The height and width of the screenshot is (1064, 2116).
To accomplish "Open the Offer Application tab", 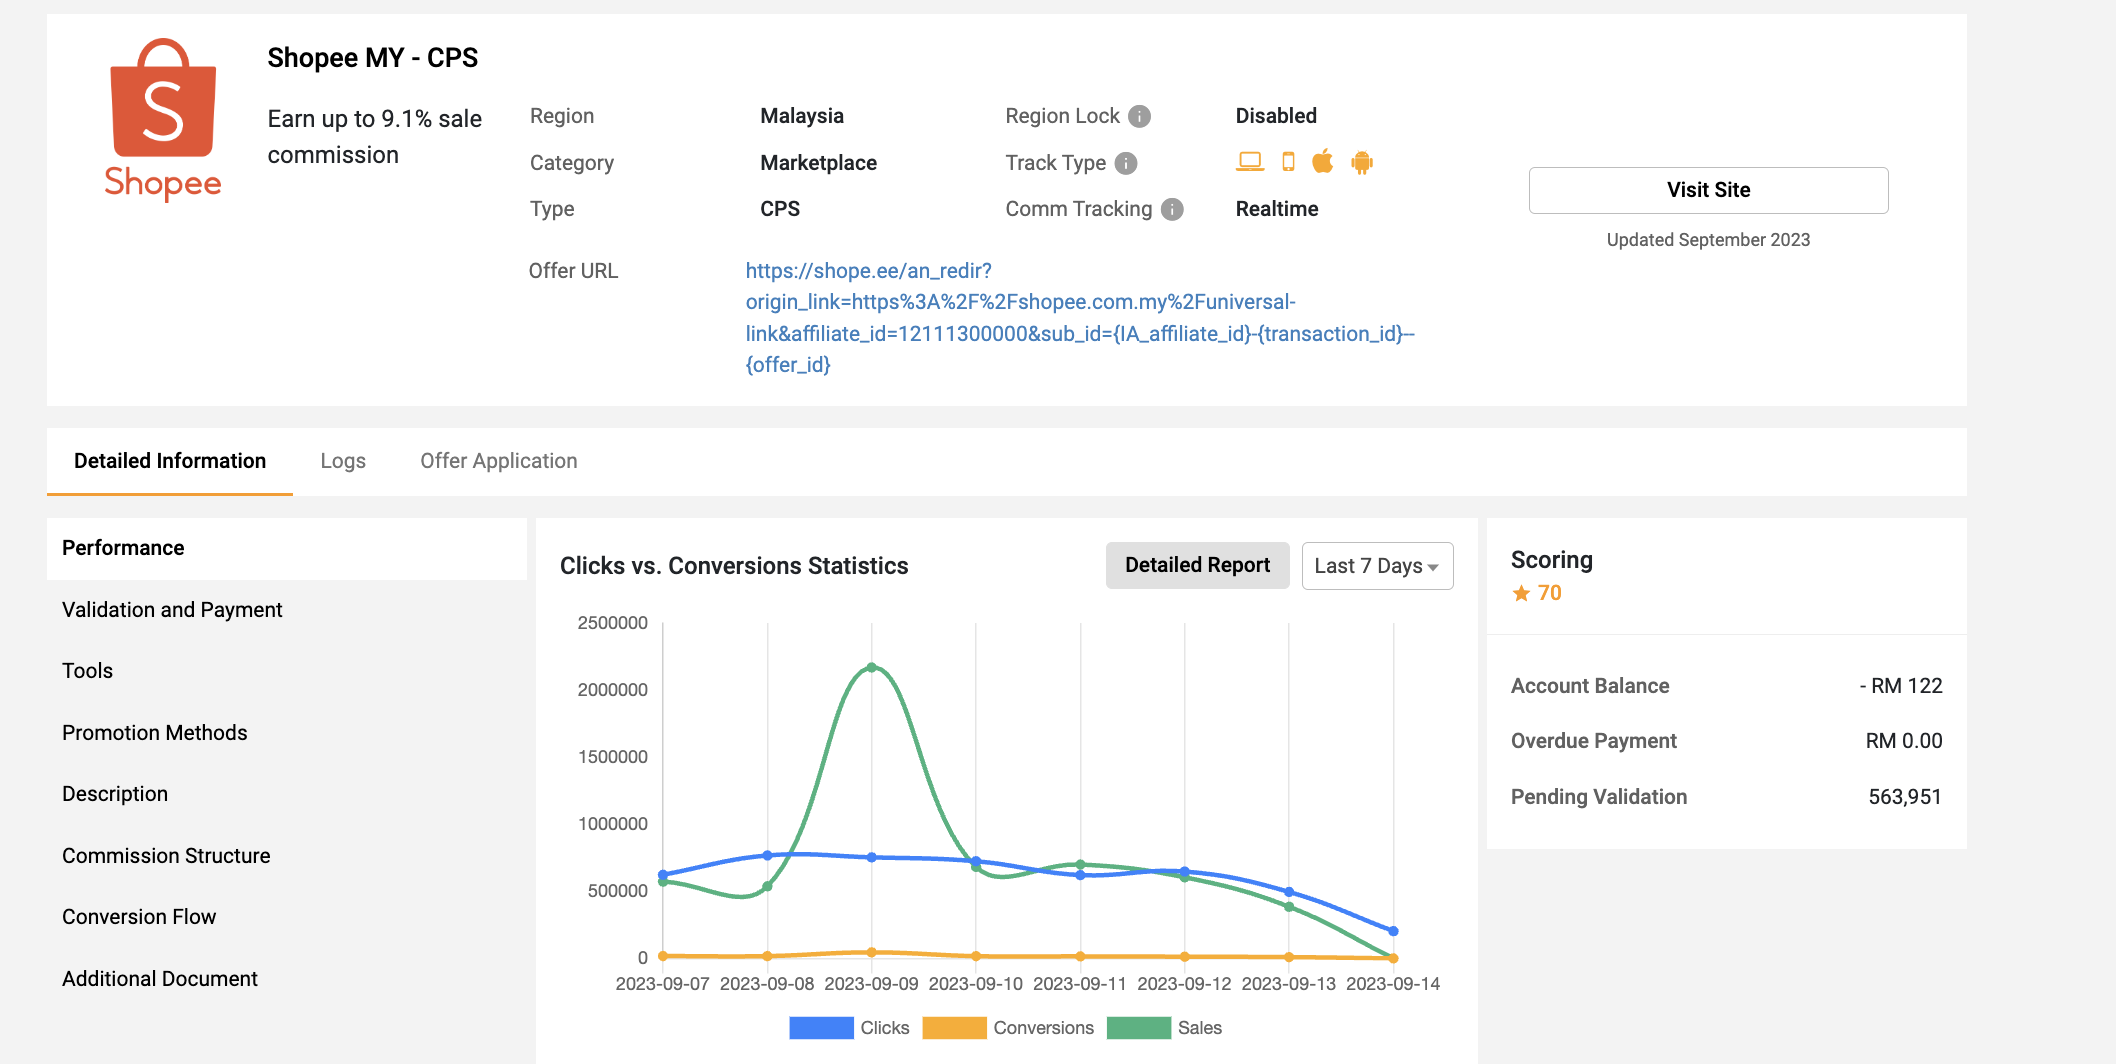I will click(x=499, y=461).
